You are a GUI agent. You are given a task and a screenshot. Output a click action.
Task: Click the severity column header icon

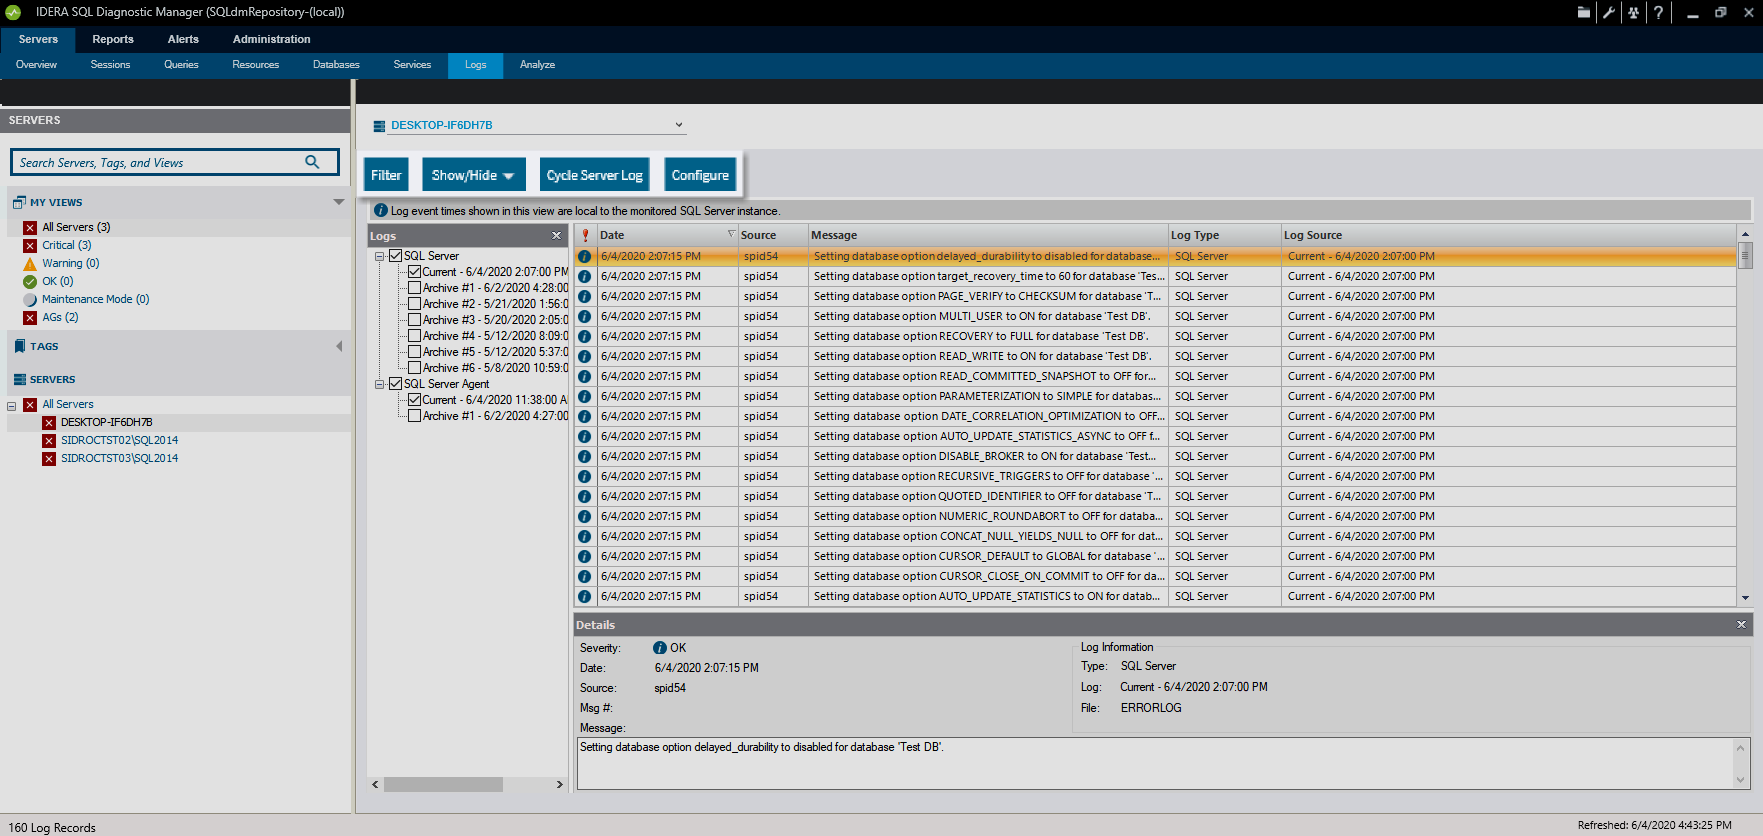click(585, 235)
